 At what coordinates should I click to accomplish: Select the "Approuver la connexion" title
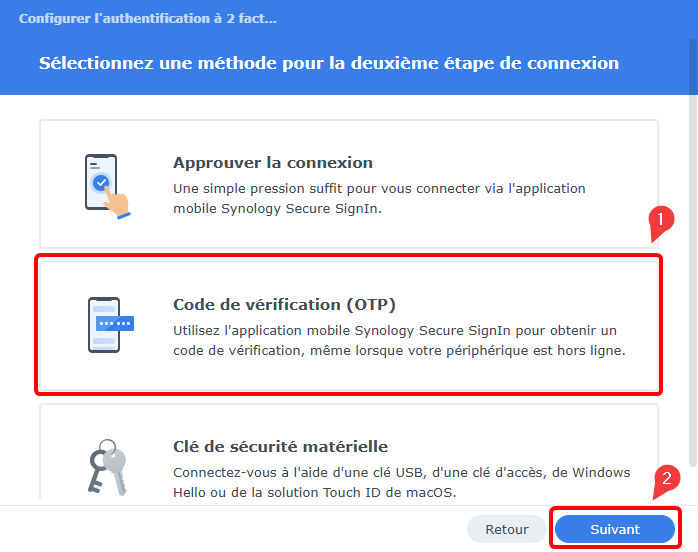[x=273, y=162]
